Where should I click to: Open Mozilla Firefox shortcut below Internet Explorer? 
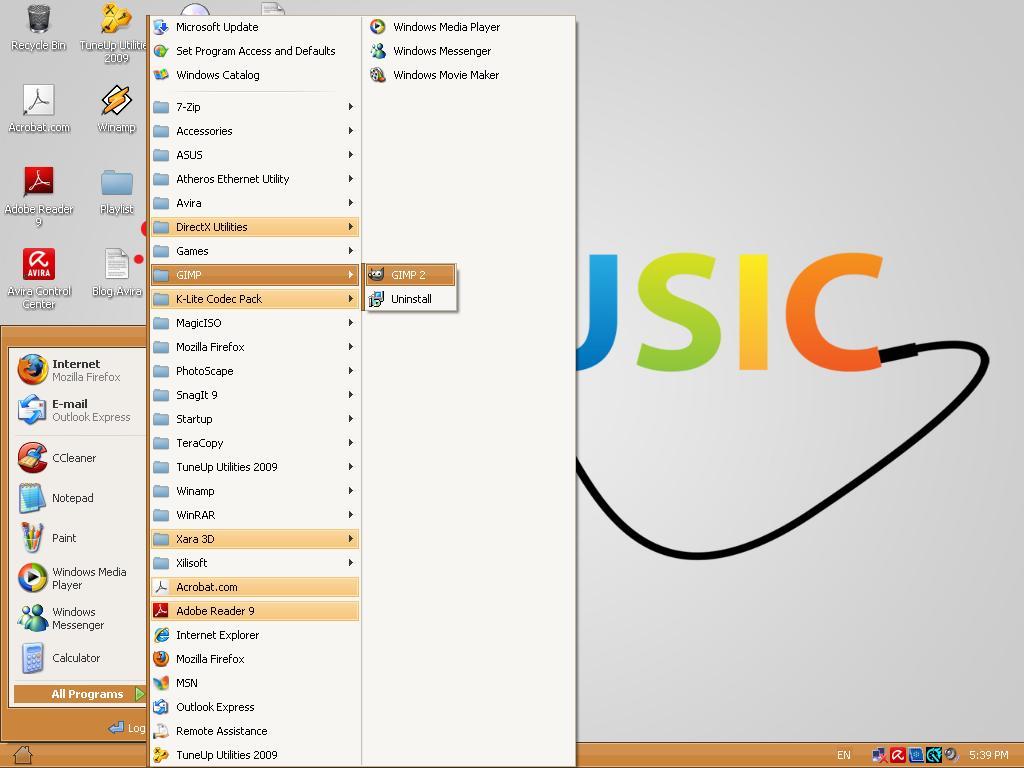click(x=255, y=659)
